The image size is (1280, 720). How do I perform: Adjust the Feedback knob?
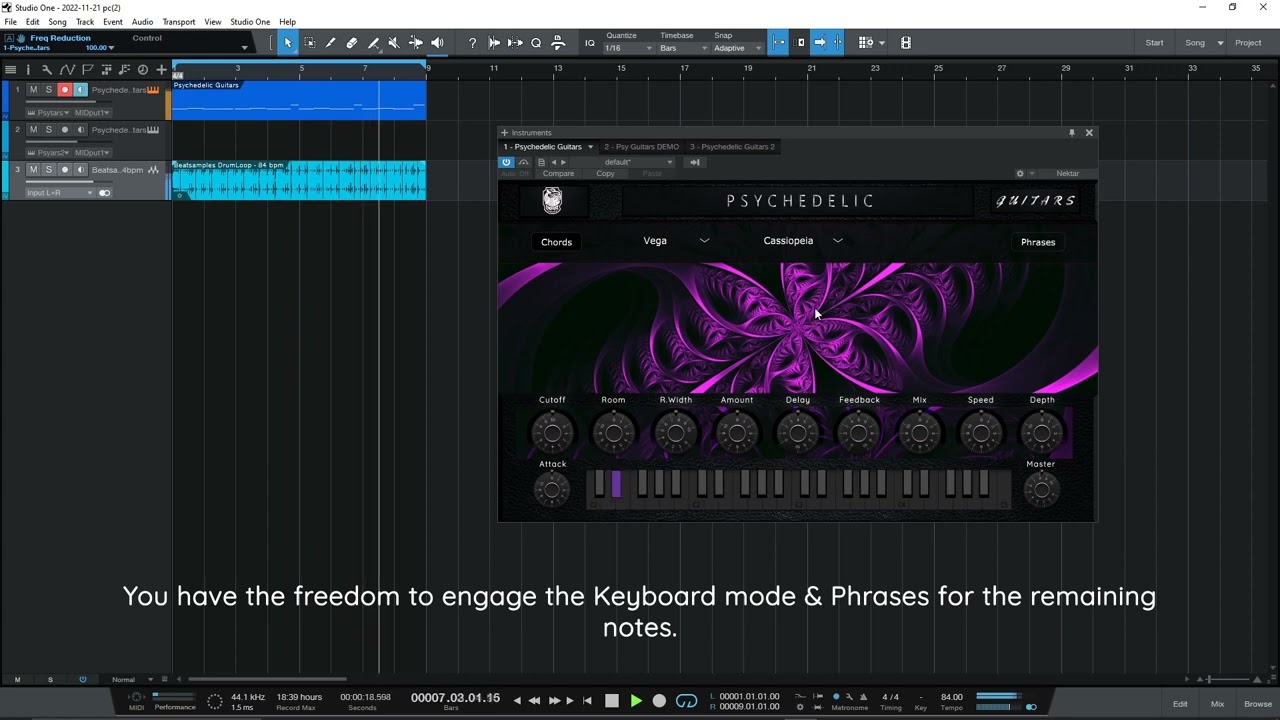(x=859, y=432)
